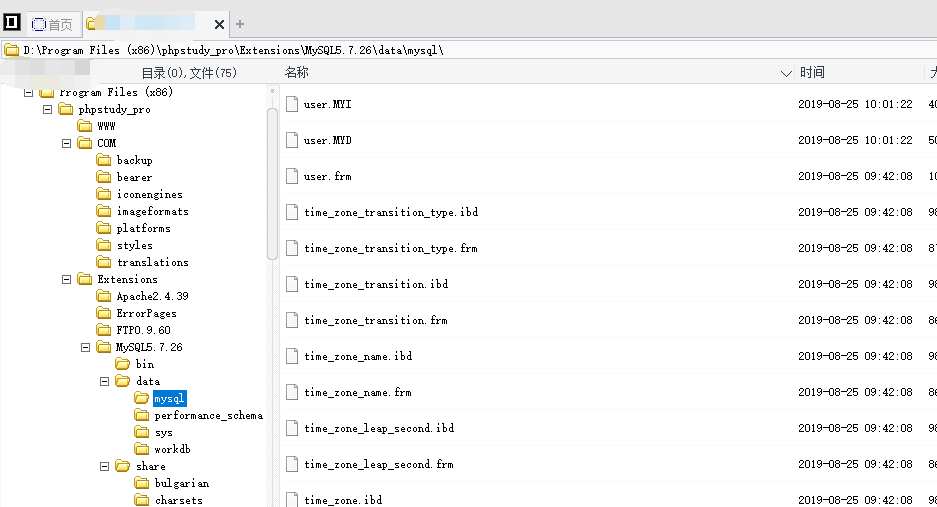Click file icon of time_zone_name.frm

[292, 392]
